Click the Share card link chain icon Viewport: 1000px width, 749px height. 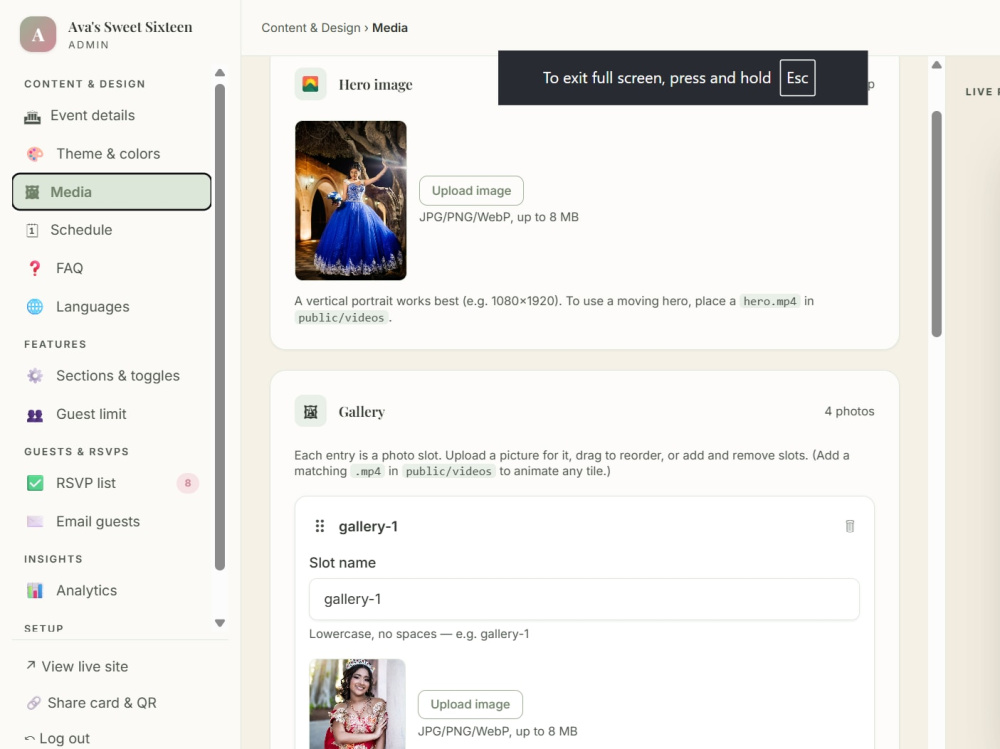click(x=33, y=703)
